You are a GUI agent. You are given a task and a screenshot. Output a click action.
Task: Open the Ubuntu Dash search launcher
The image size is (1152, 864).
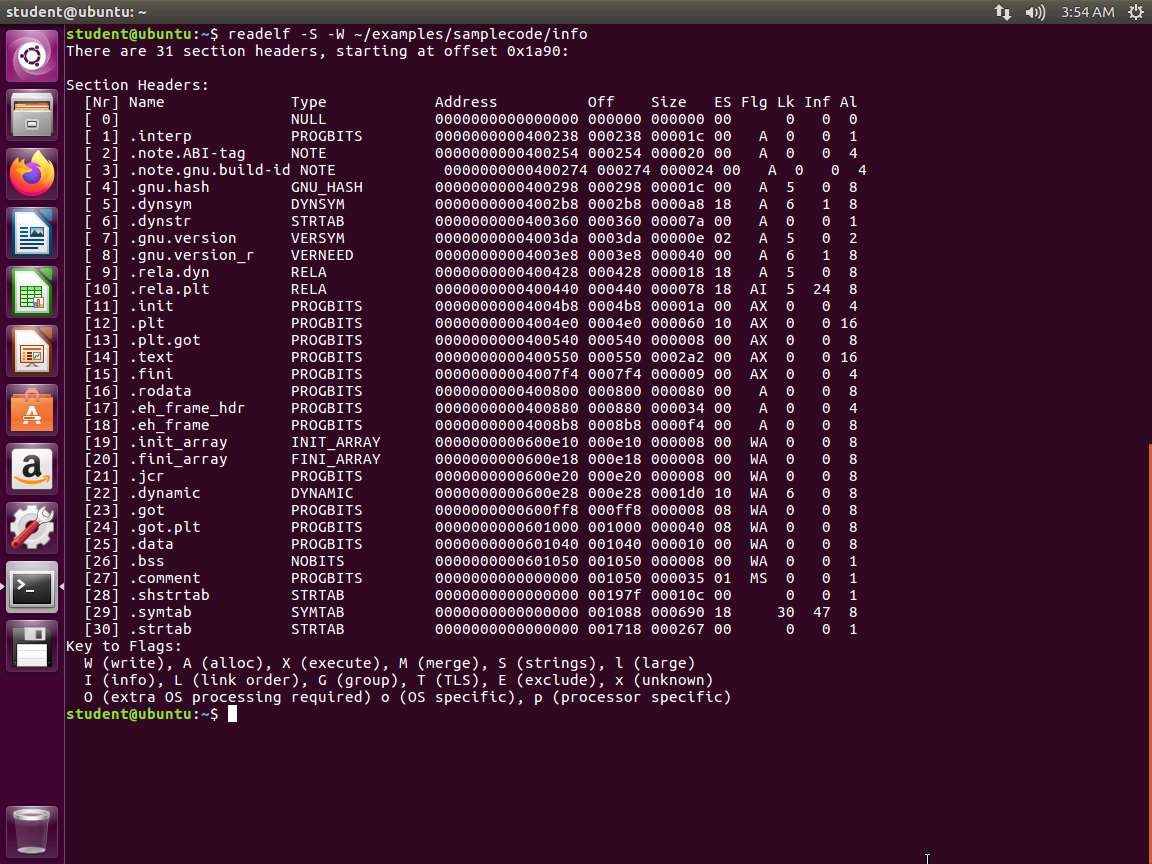coord(32,56)
